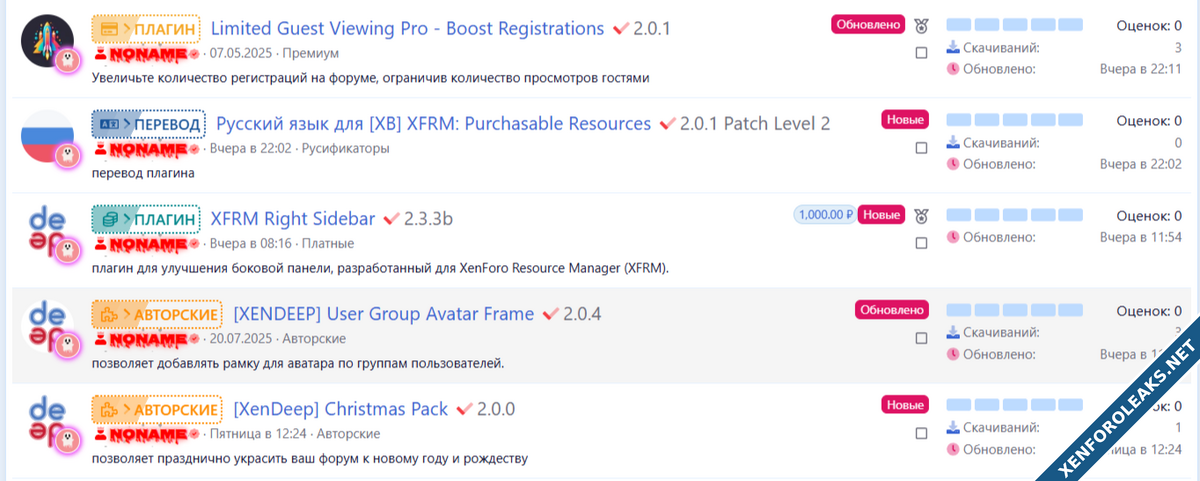This screenshot has width=1200, height=481.
Task: Click the 1,000.00 ₽ price label
Action: (x=825, y=215)
